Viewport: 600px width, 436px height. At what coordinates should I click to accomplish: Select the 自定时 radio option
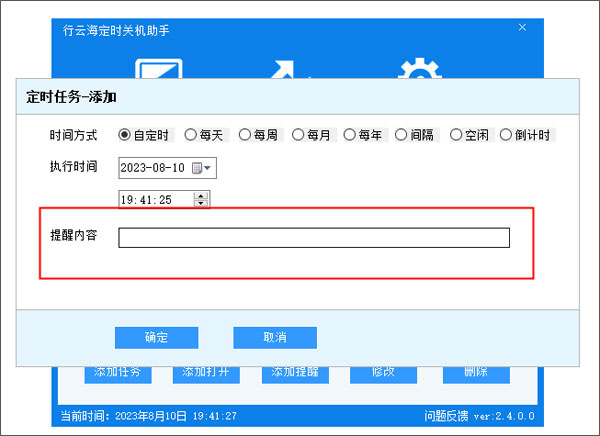125,135
